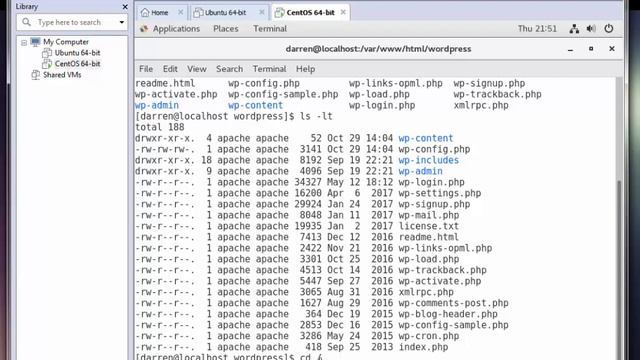Click wp-config-sample.php in the top listing
This screenshot has width=640, height=360.
tap(283, 94)
